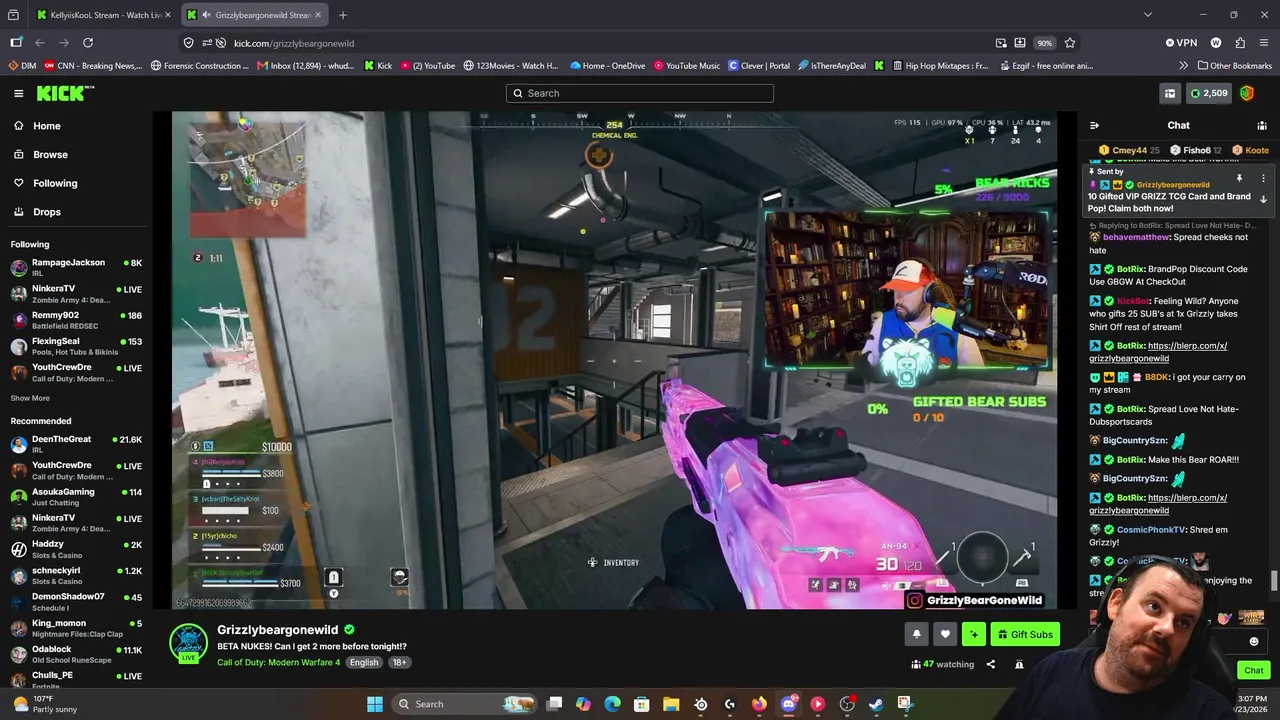This screenshot has width=1280, height=720.
Task: Open Firefox from the taskbar
Action: pos(759,704)
